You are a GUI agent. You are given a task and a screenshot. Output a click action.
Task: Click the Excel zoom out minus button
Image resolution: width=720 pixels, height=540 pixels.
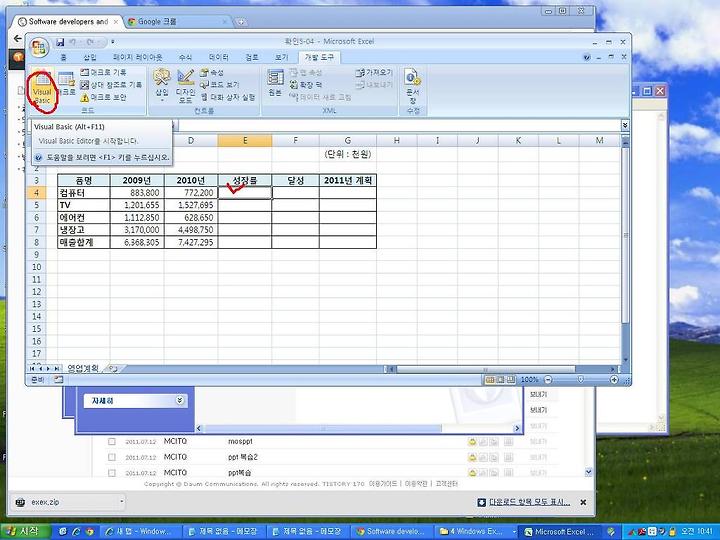coord(548,380)
